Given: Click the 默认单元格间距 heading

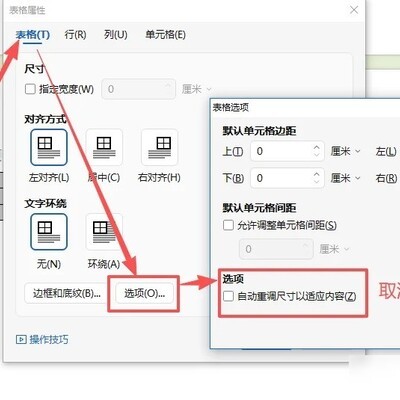Looking at the screenshot, I should (259, 208).
